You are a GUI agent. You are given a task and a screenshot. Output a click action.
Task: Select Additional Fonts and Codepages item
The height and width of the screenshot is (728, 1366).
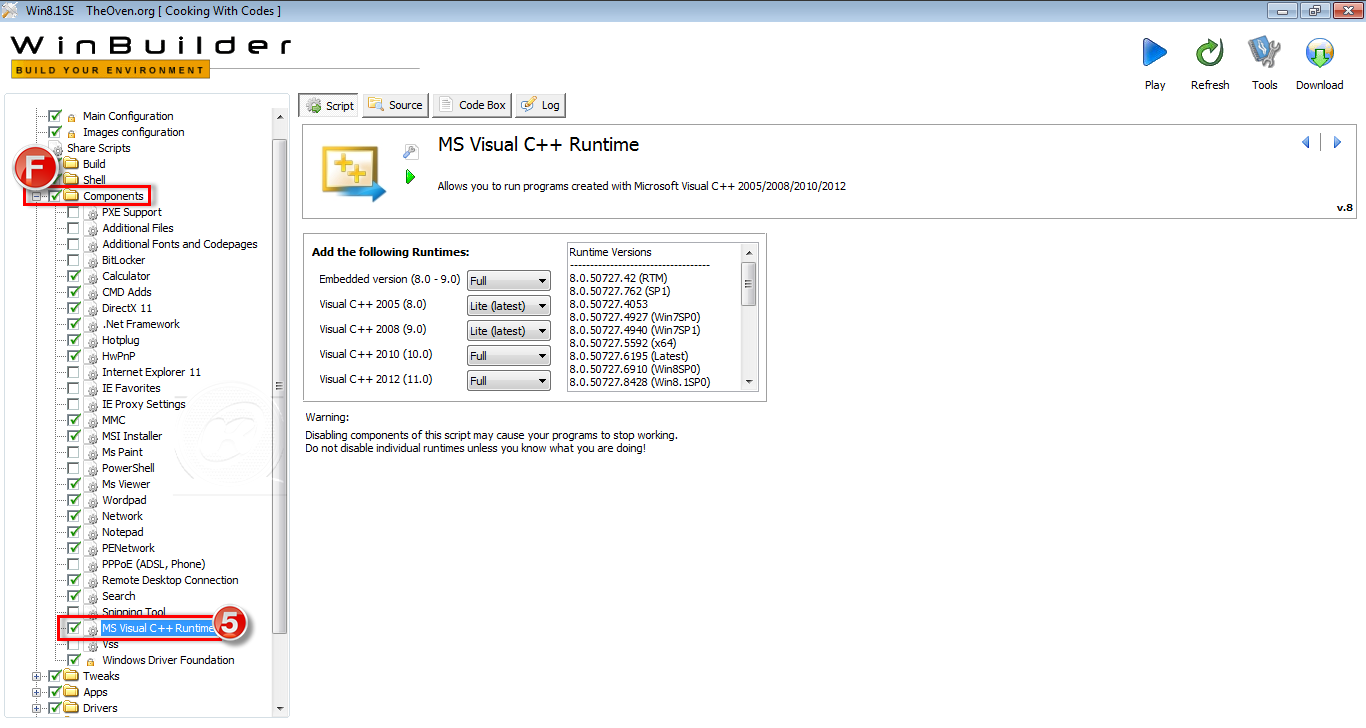tap(179, 244)
